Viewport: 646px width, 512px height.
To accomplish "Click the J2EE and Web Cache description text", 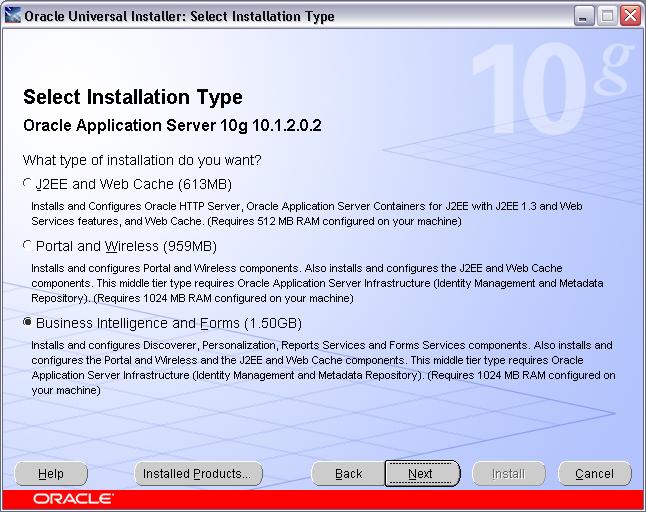I will 320,213.
